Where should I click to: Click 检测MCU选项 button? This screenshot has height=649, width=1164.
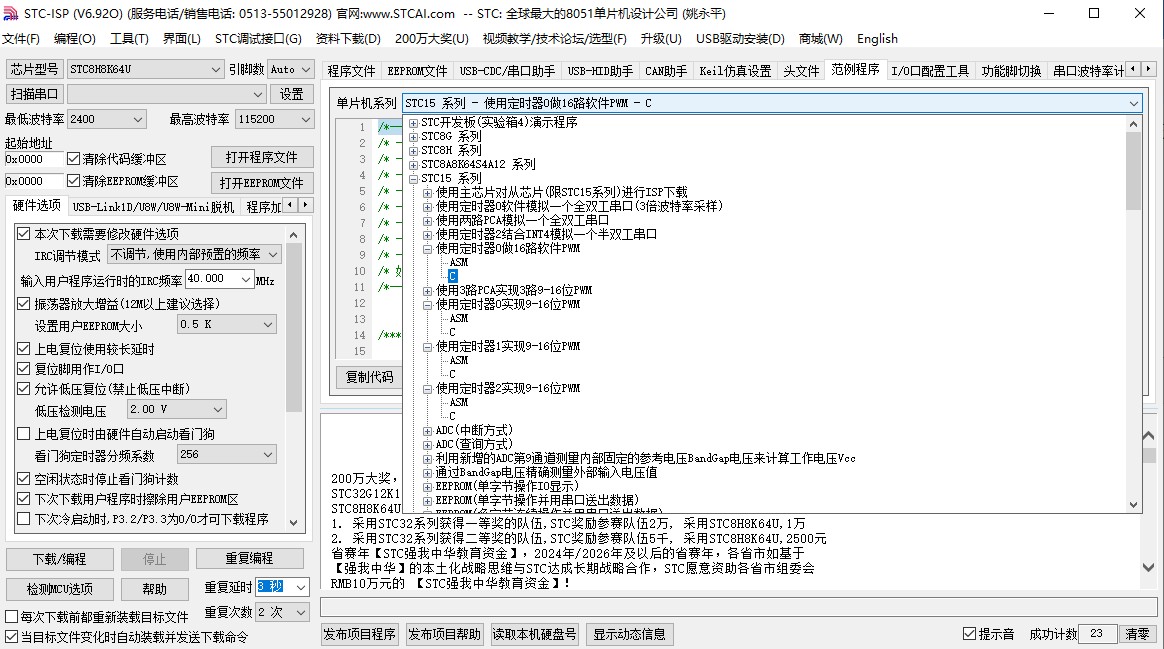click(x=59, y=589)
